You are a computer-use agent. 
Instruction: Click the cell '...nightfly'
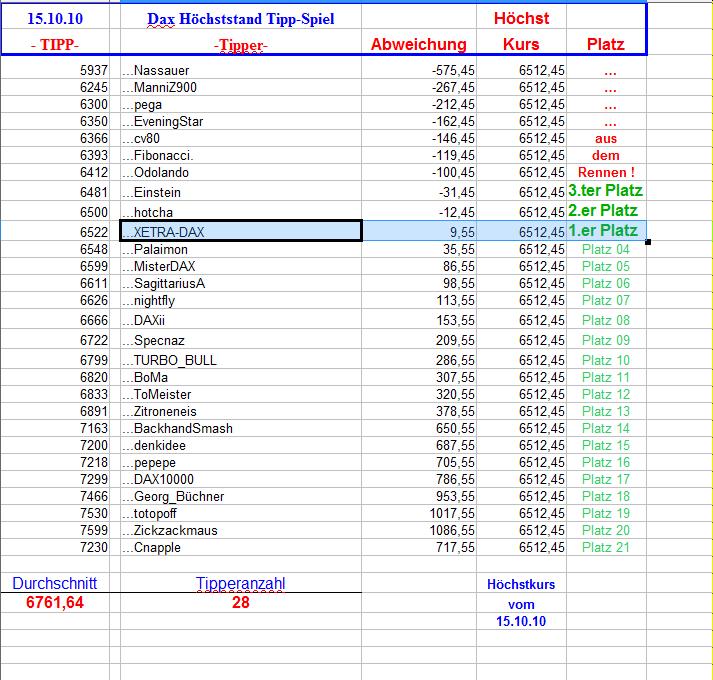coord(241,300)
